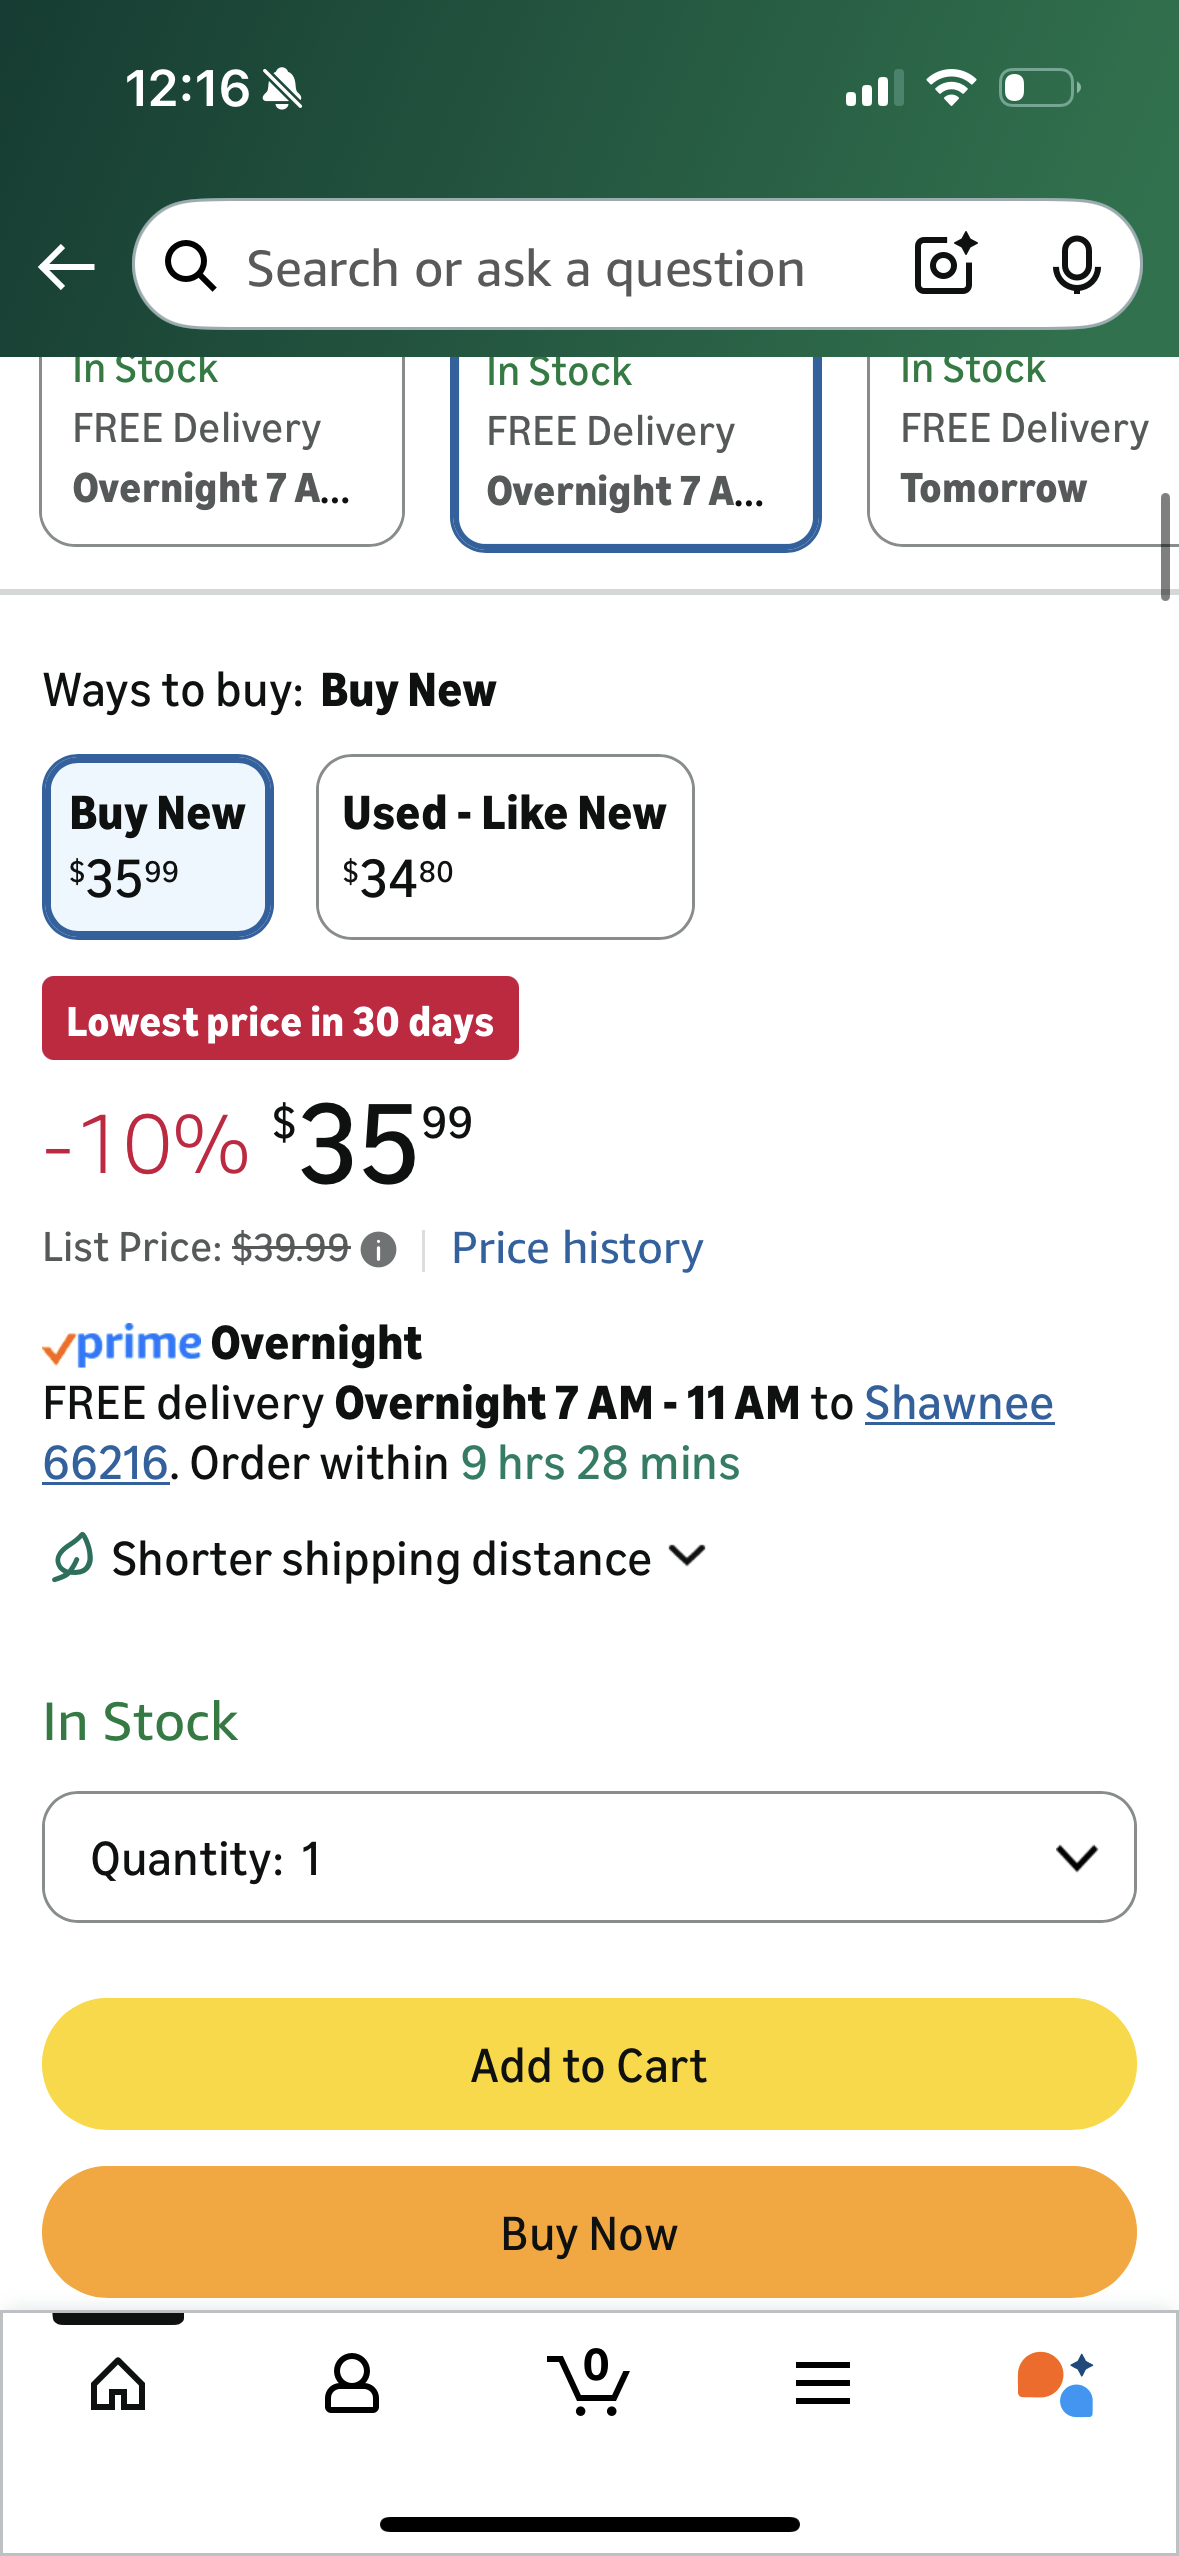
Task: Open camera lens search icon
Action: [944, 265]
